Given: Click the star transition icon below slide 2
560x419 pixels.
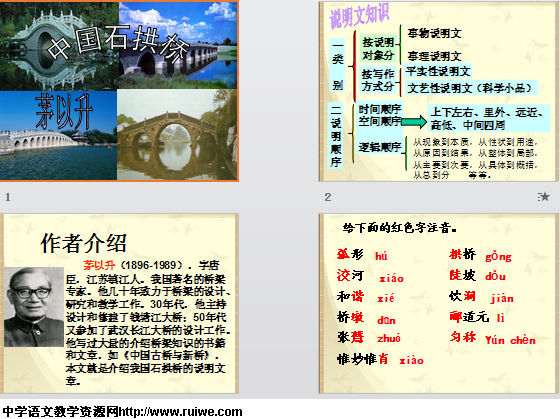Looking at the screenshot, I should [544, 197].
